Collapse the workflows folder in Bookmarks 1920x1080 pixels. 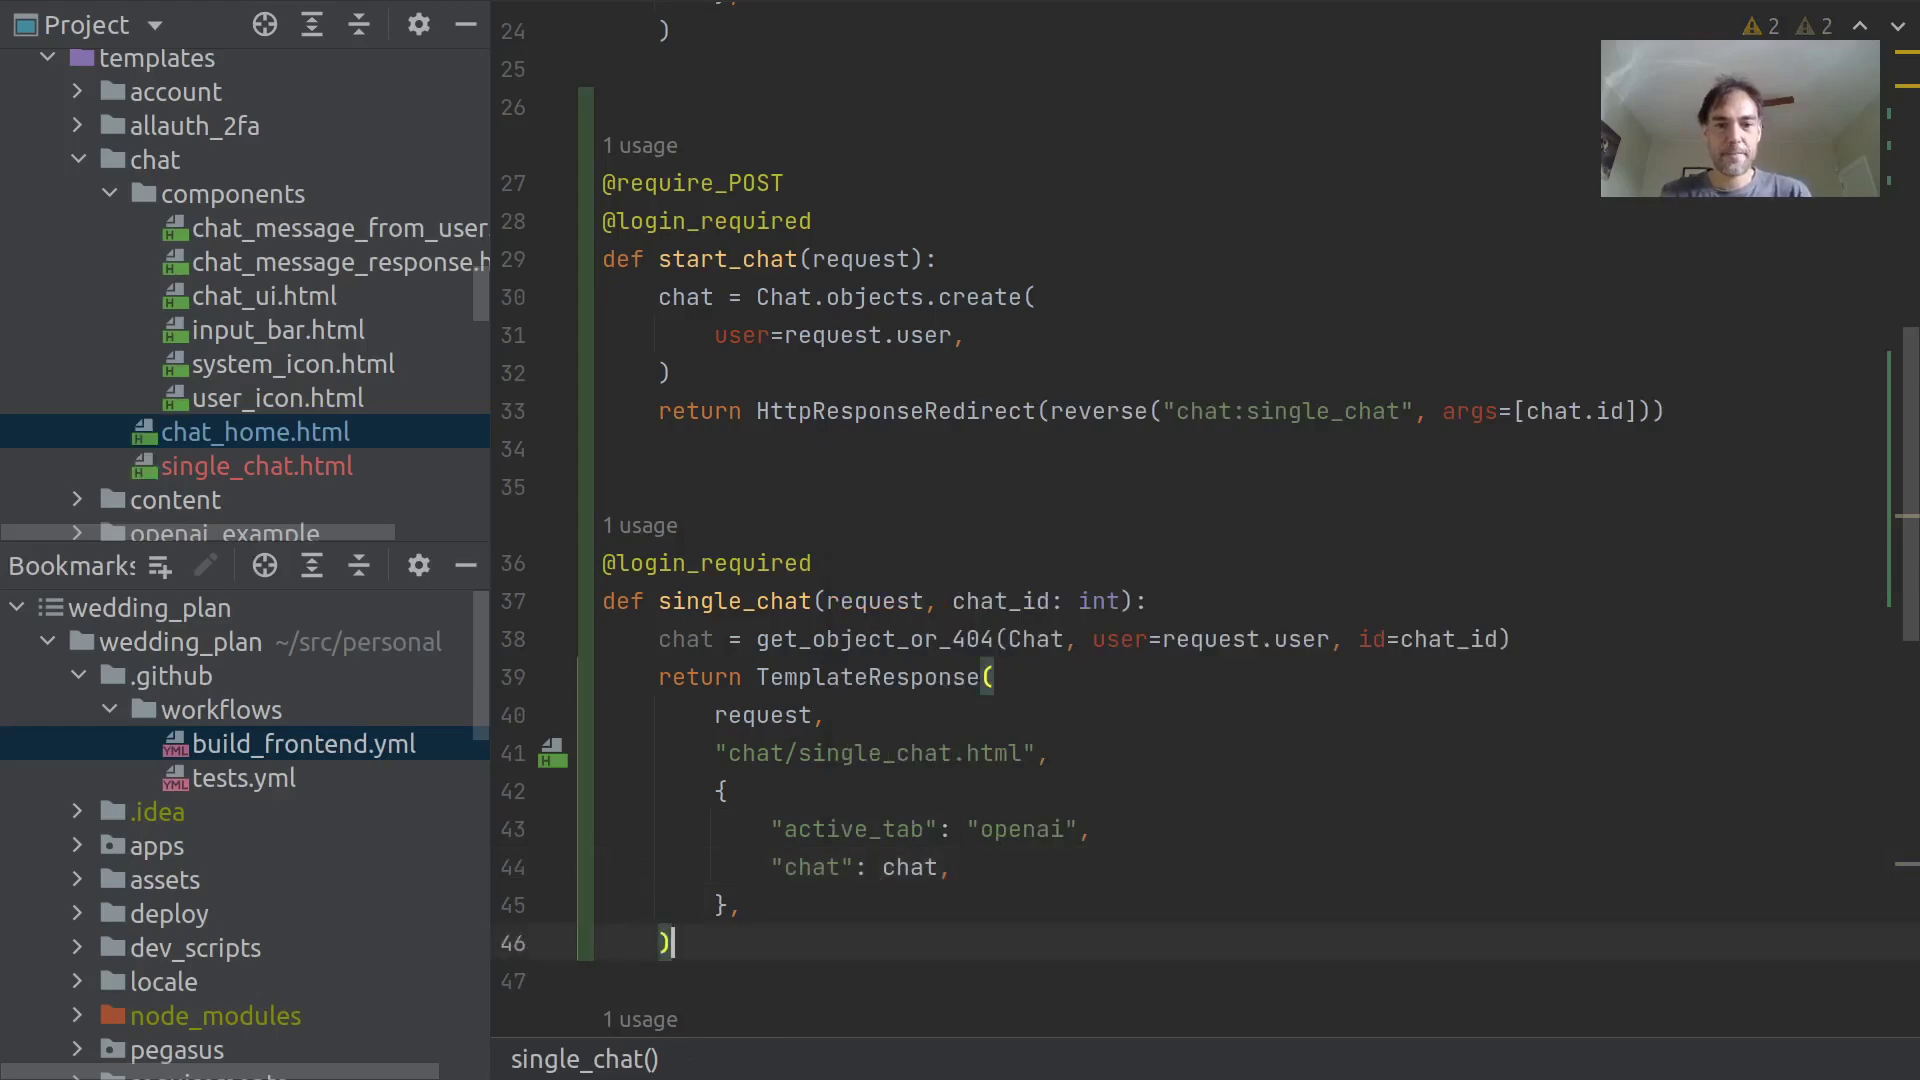110,710
